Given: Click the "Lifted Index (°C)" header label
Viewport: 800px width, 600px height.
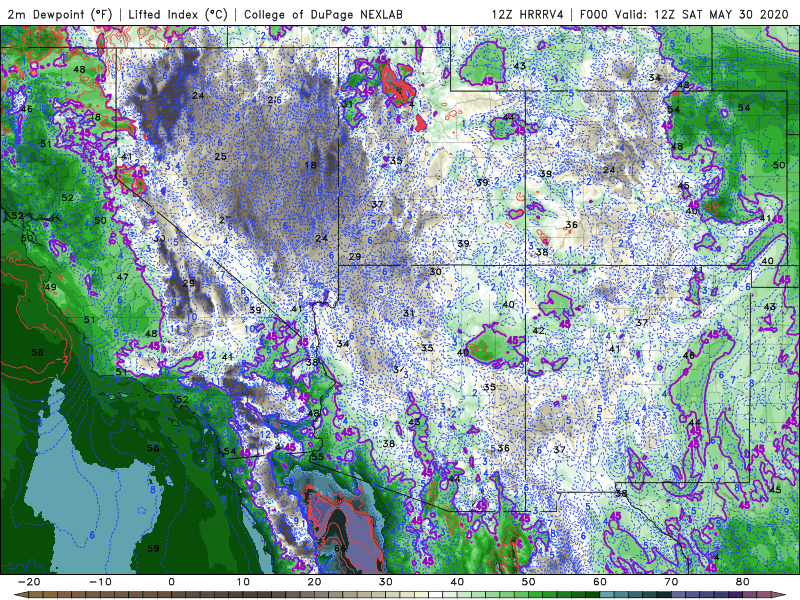Looking at the screenshot, I should pyautogui.click(x=178, y=14).
